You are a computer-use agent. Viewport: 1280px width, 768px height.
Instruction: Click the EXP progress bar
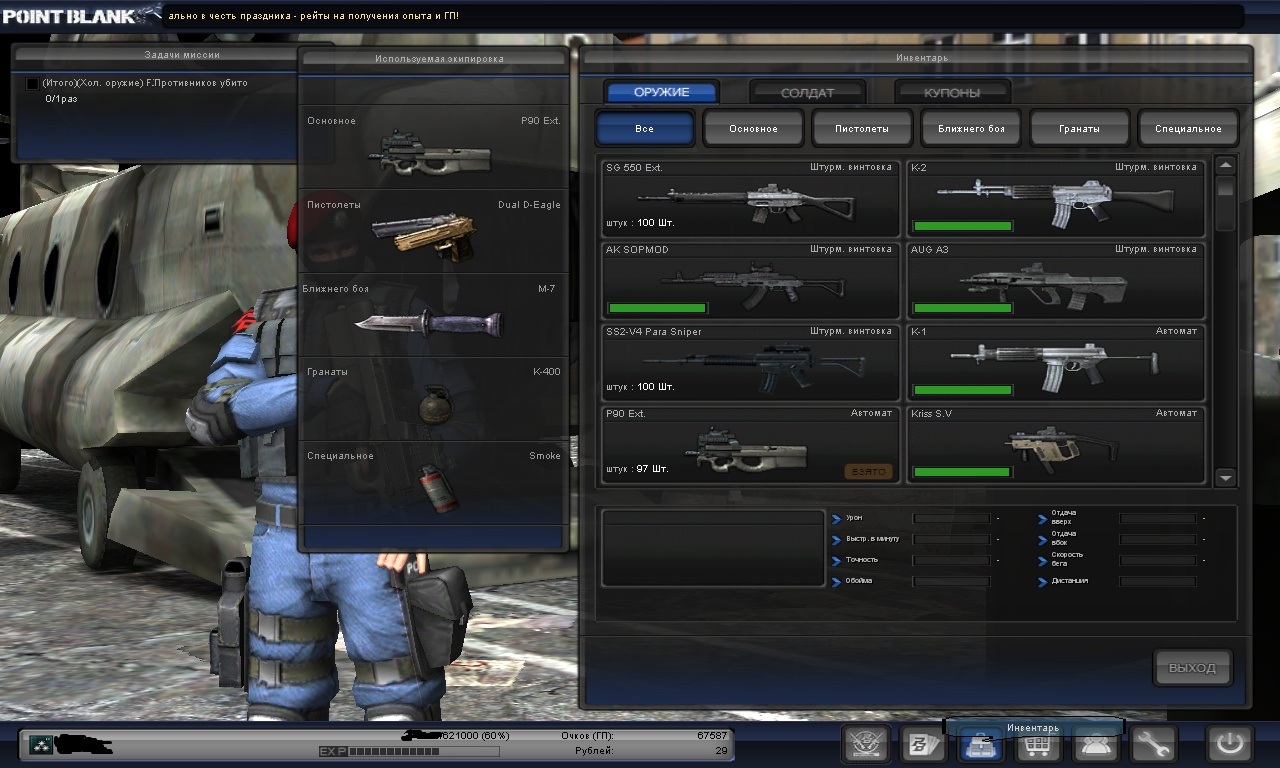click(x=425, y=751)
